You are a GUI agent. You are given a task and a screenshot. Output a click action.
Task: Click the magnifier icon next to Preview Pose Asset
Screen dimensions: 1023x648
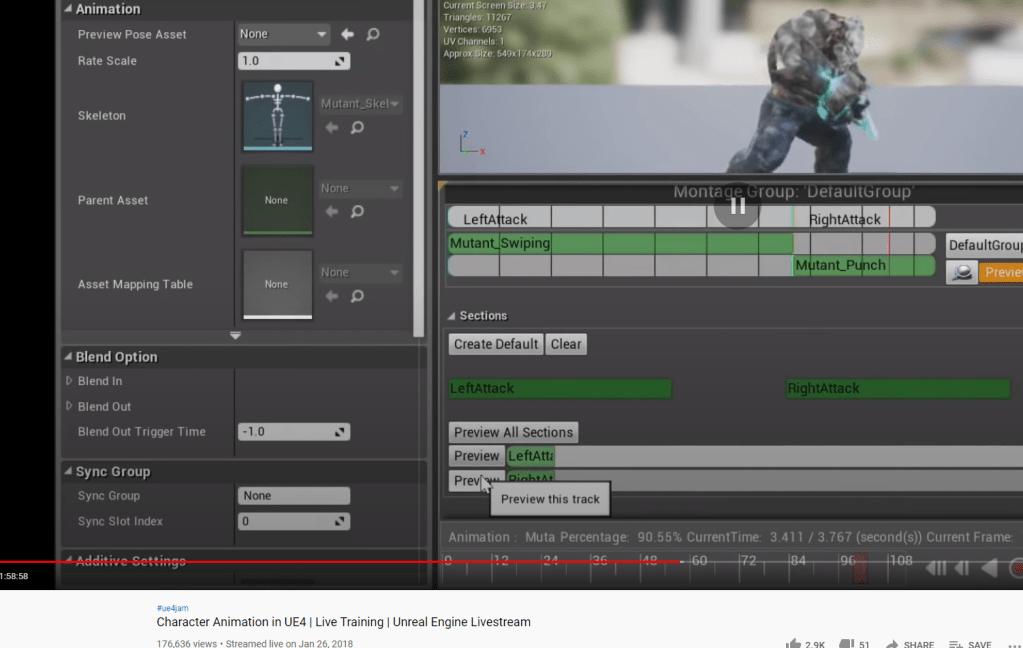[x=373, y=34]
